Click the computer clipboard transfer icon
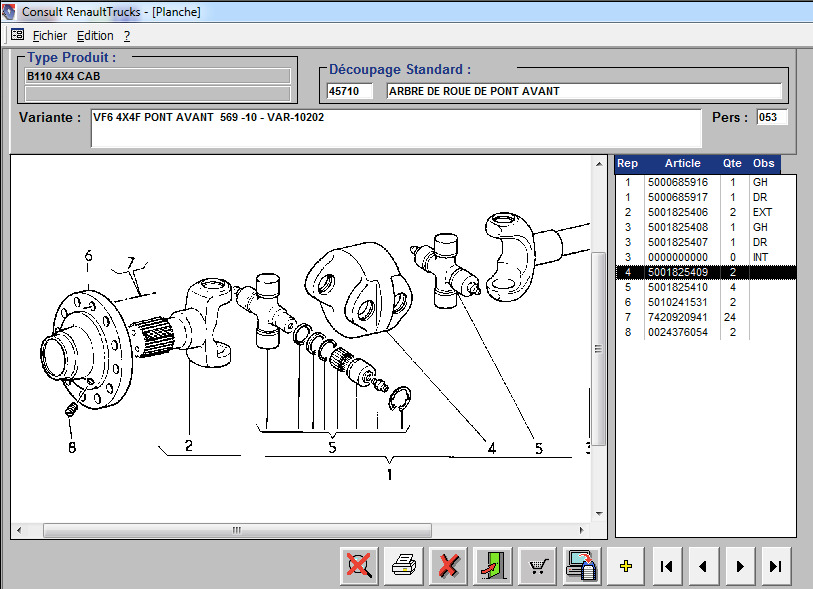This screenshot has width=813, height=589. (581, 566)
